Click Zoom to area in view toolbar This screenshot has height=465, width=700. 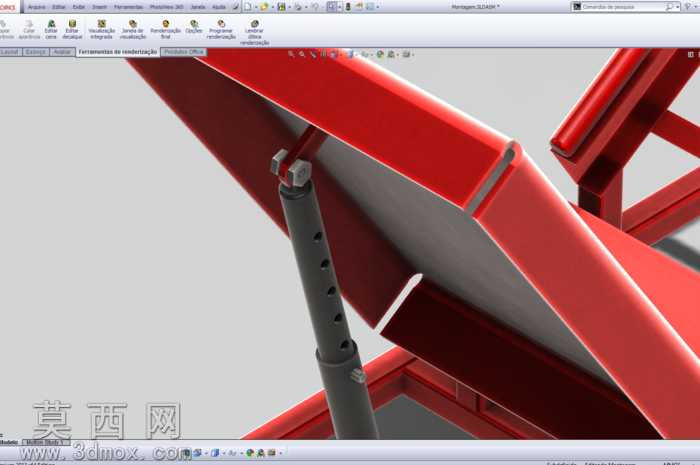[302, 54]
